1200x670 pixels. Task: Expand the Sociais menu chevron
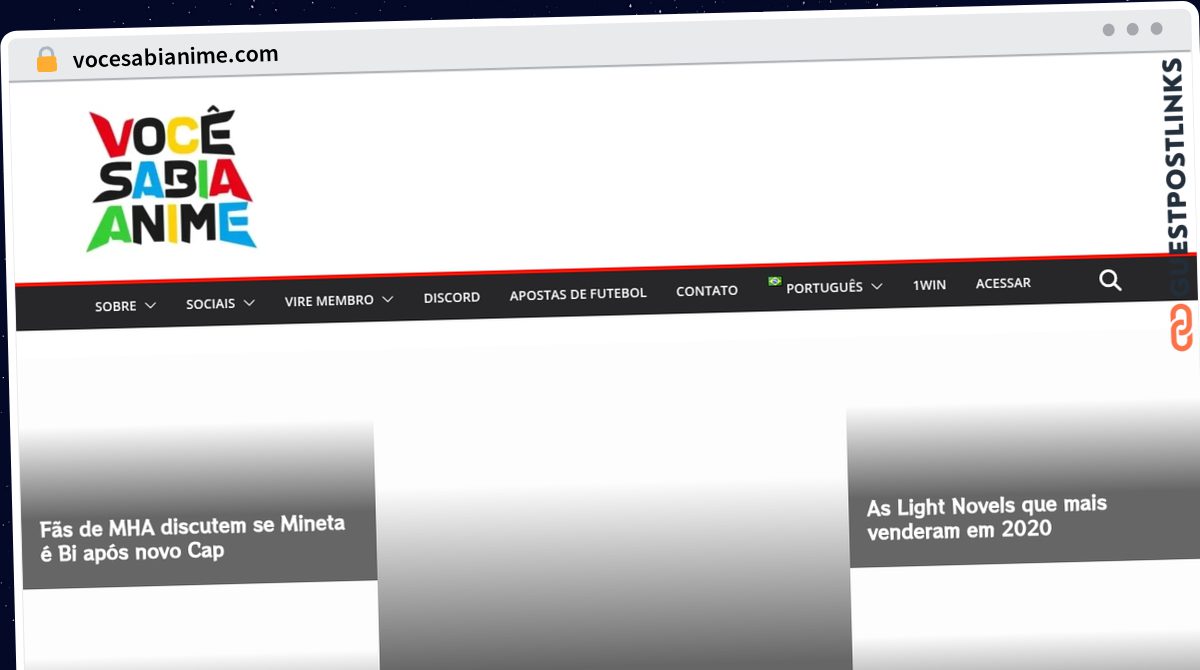click(x=249, y=302)
